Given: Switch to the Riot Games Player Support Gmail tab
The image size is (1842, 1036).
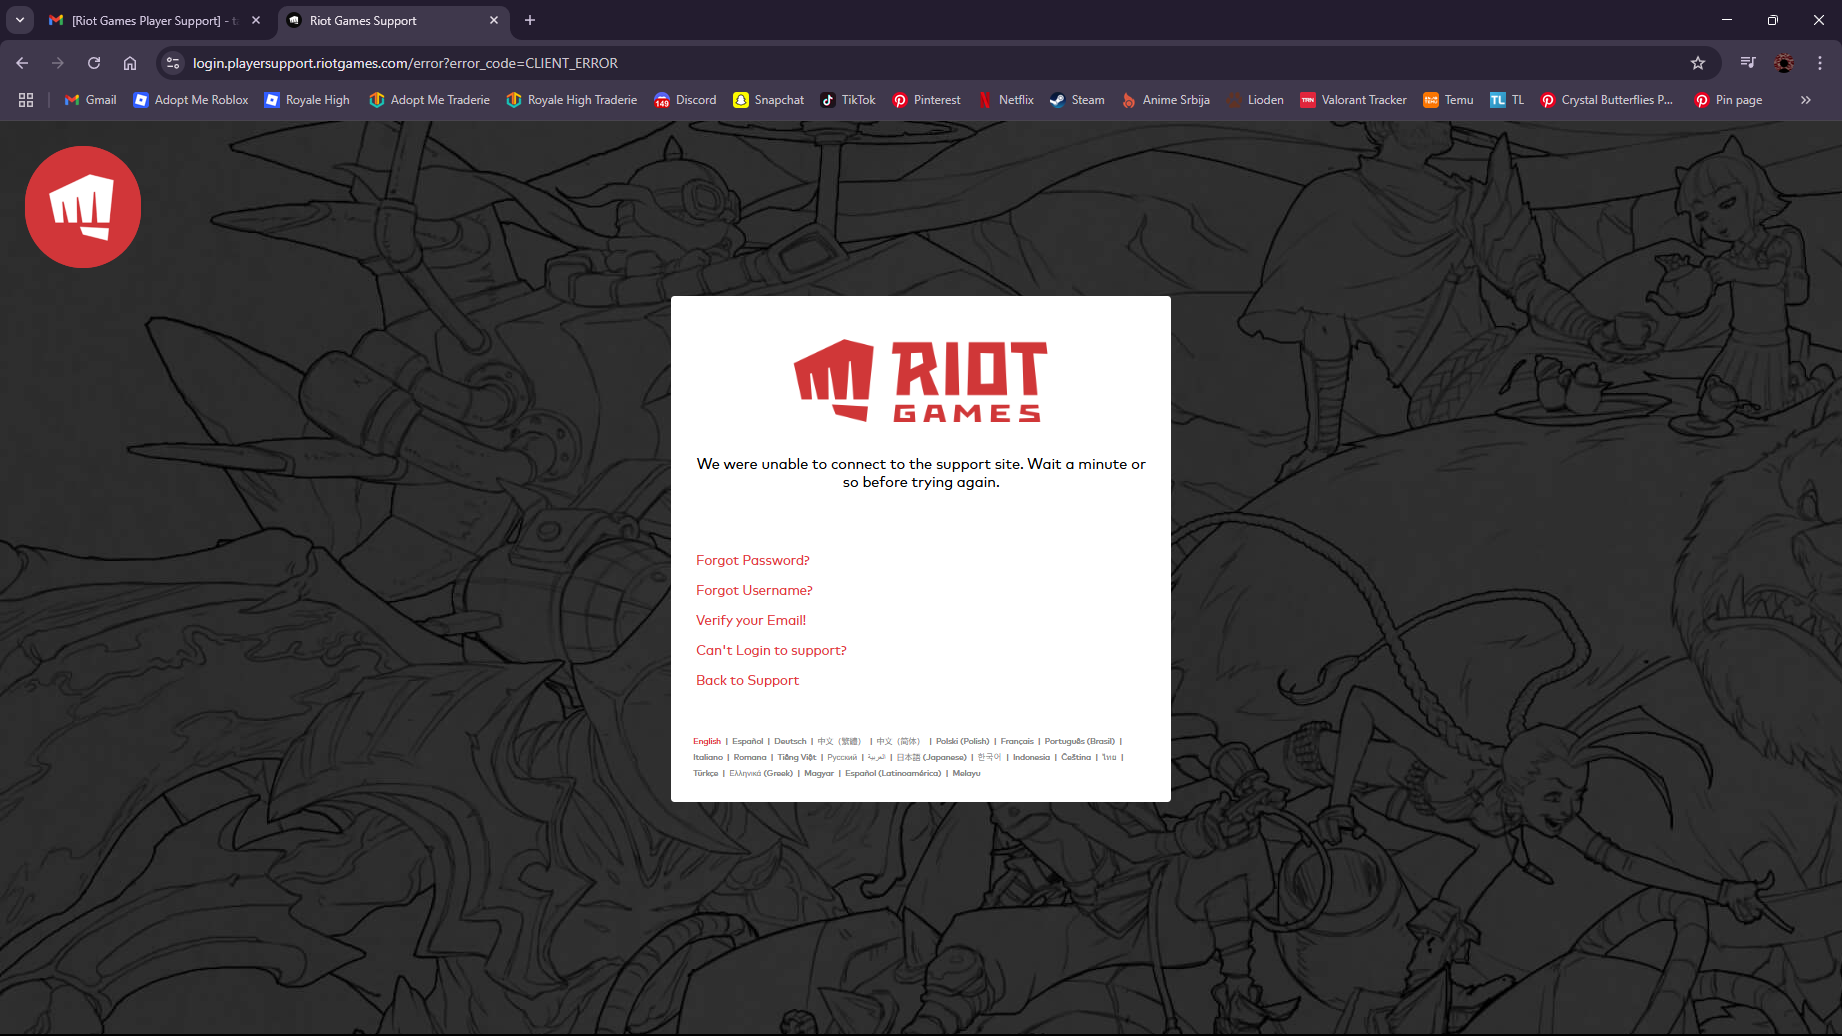Looking at the screenshot, I should (x=146, y=20).
